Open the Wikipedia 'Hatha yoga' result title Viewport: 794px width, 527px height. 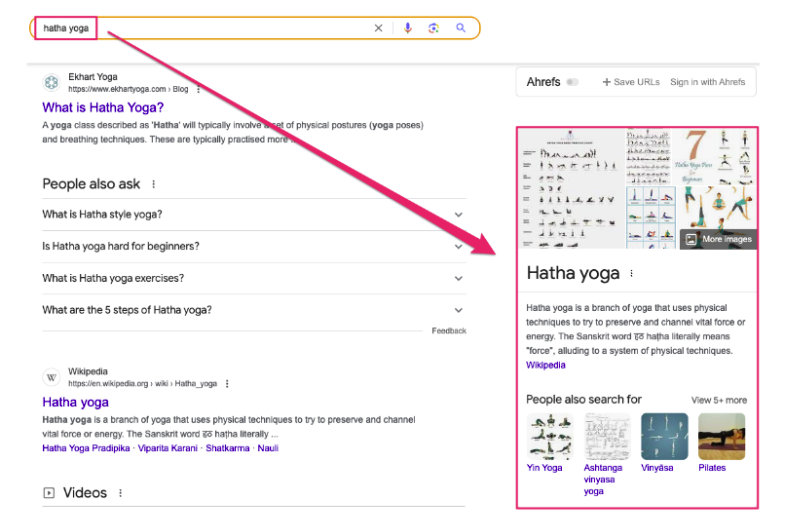[75, 402]
